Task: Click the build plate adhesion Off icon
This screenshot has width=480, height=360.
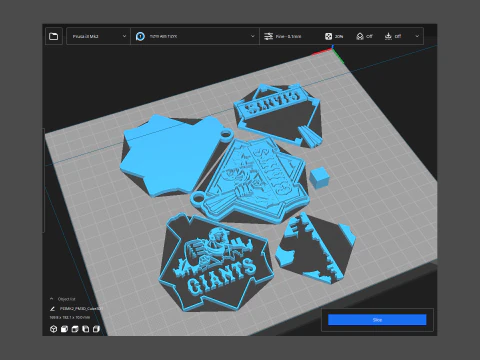Action: (388, 36)
